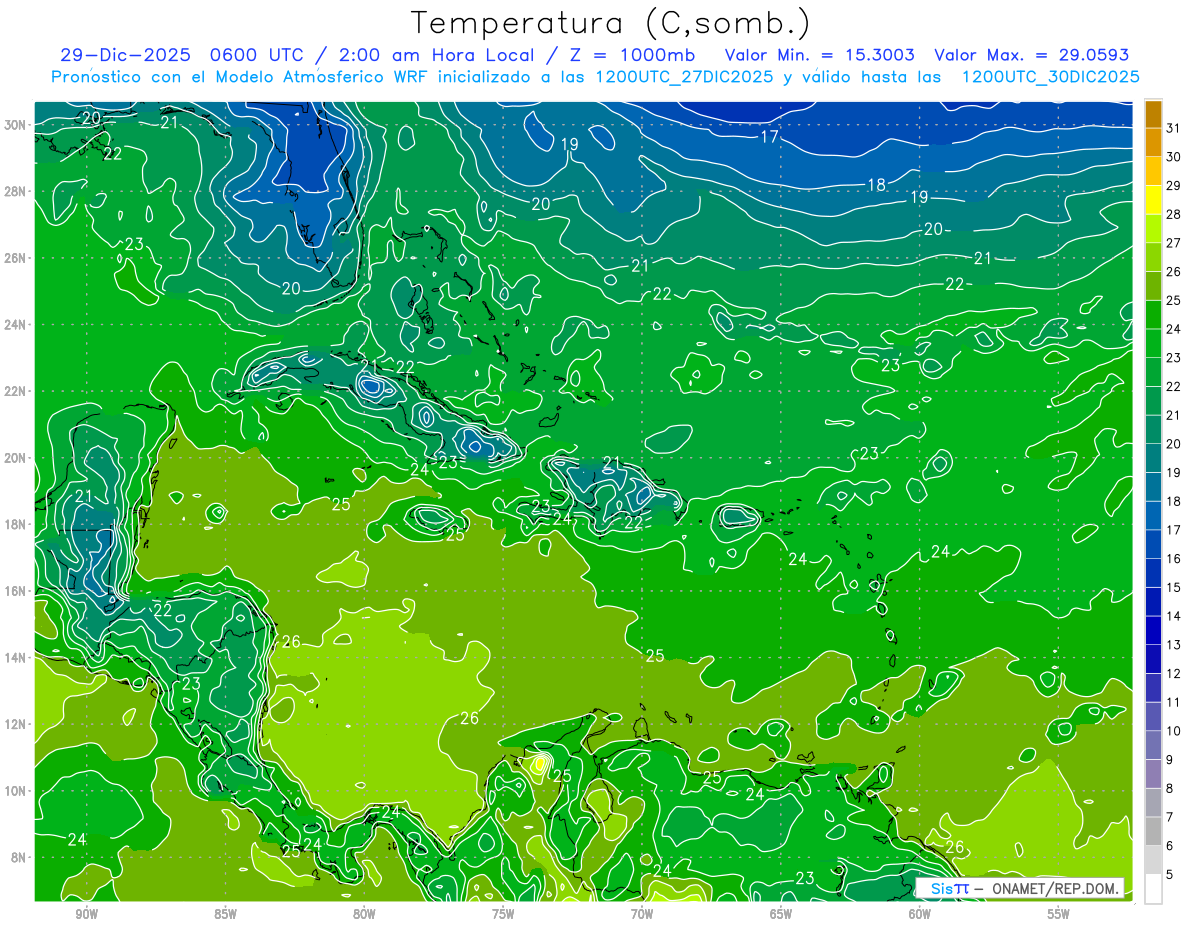Viewport: 1200px width, 927px height.
Task: Click the '12N' latitude axis label
Action: (x=17, y=724)
